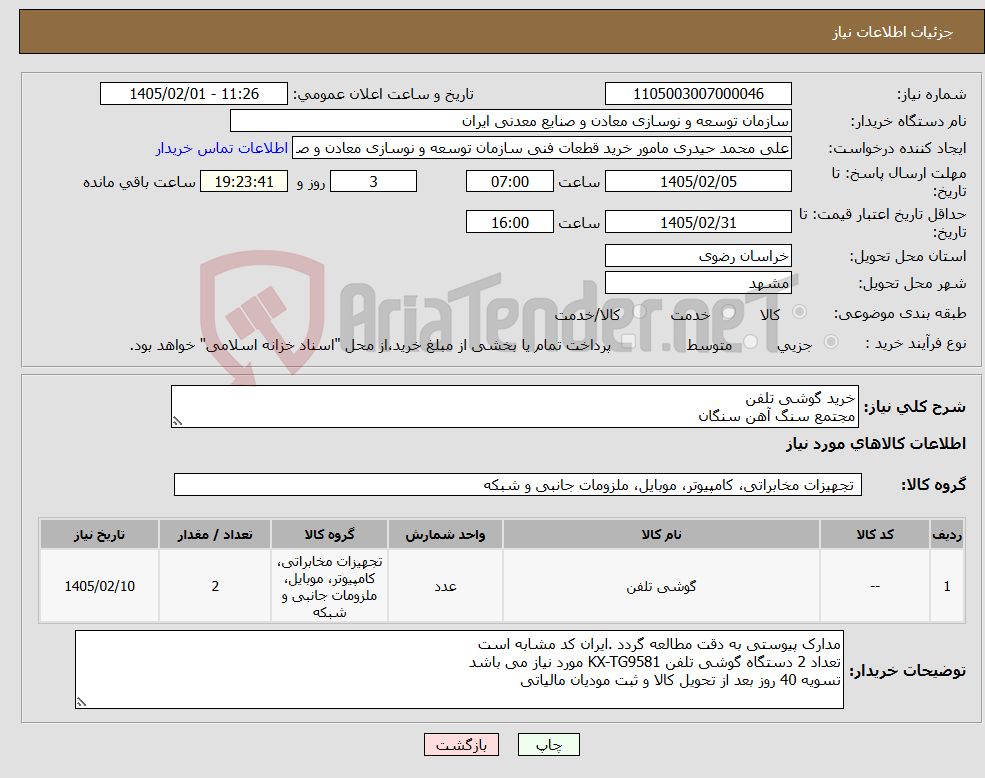Click the item code cell showing --
Image resolution: width=985 pixels, height=778 pixels.
pyautogui.click(x=874, y=586)
